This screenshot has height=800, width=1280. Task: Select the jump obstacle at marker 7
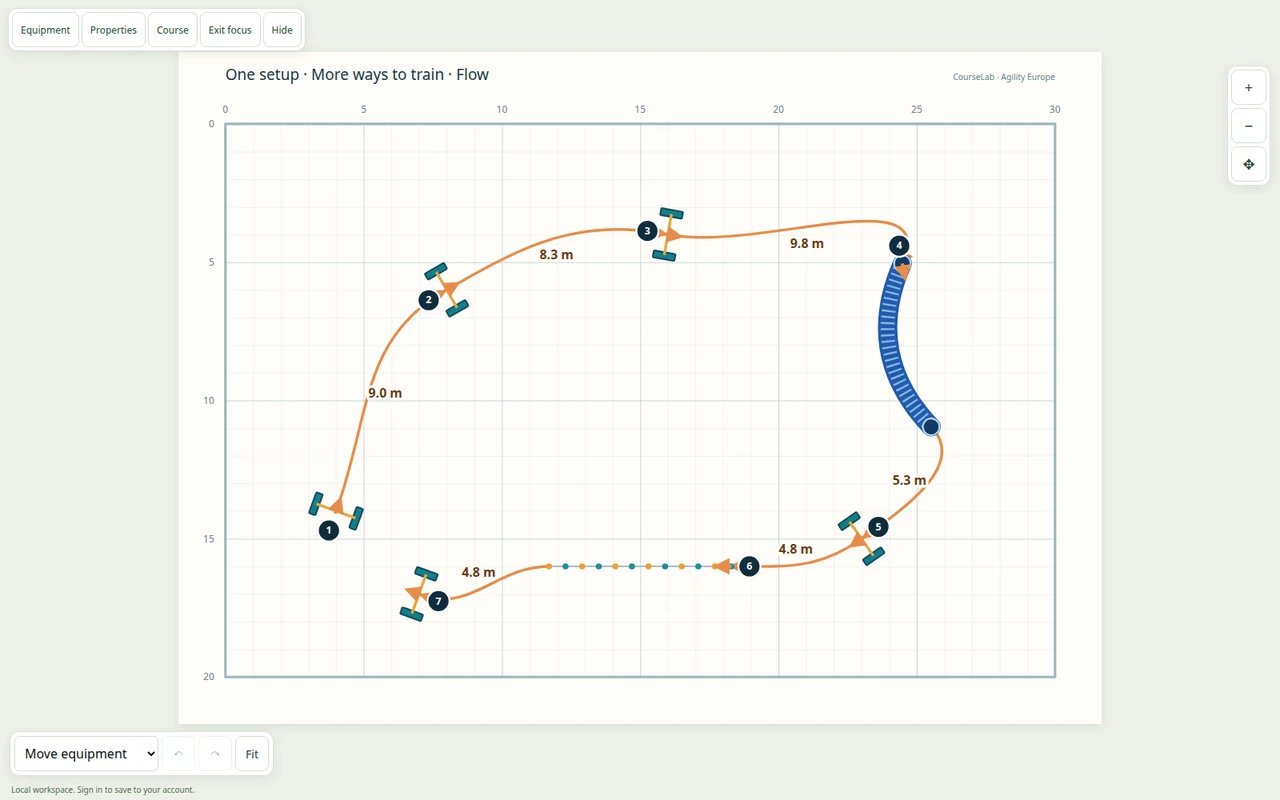click(419, 594)
